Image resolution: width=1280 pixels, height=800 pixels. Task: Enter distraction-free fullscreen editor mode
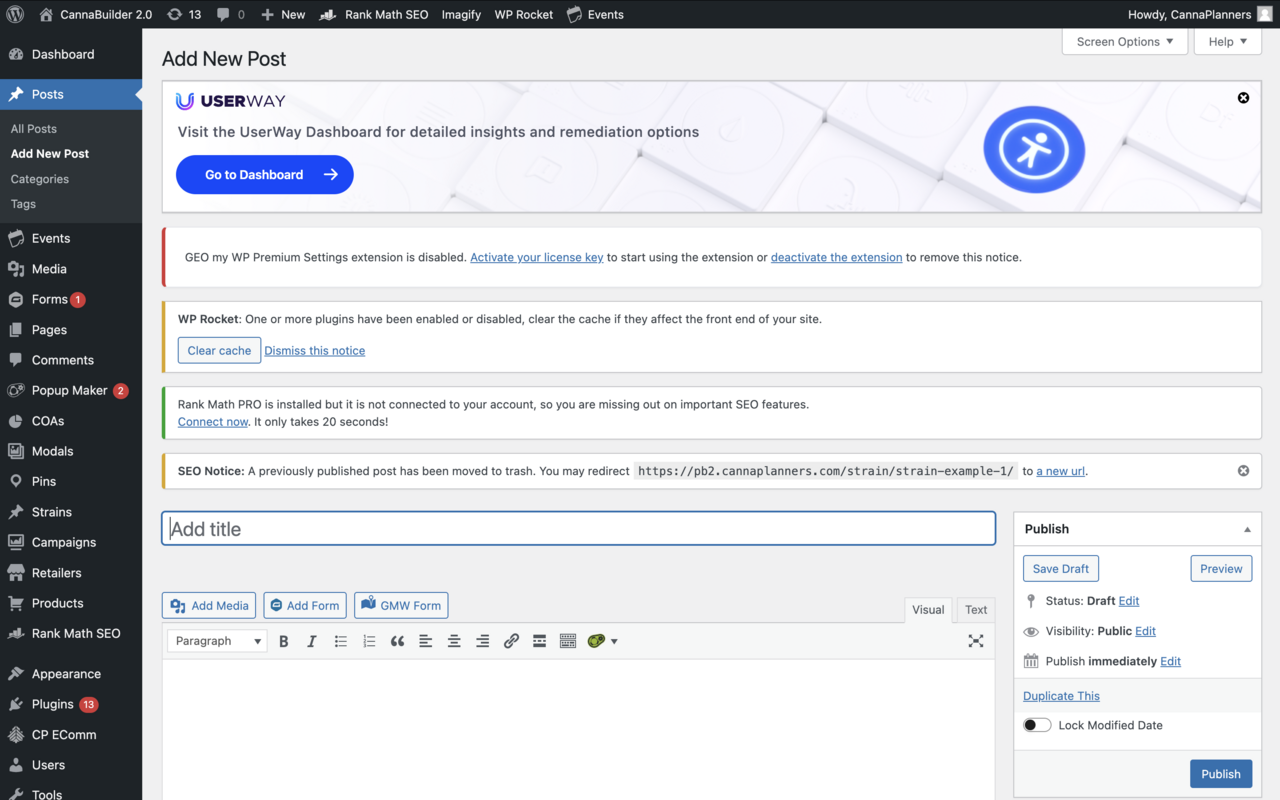pos(976,641)
